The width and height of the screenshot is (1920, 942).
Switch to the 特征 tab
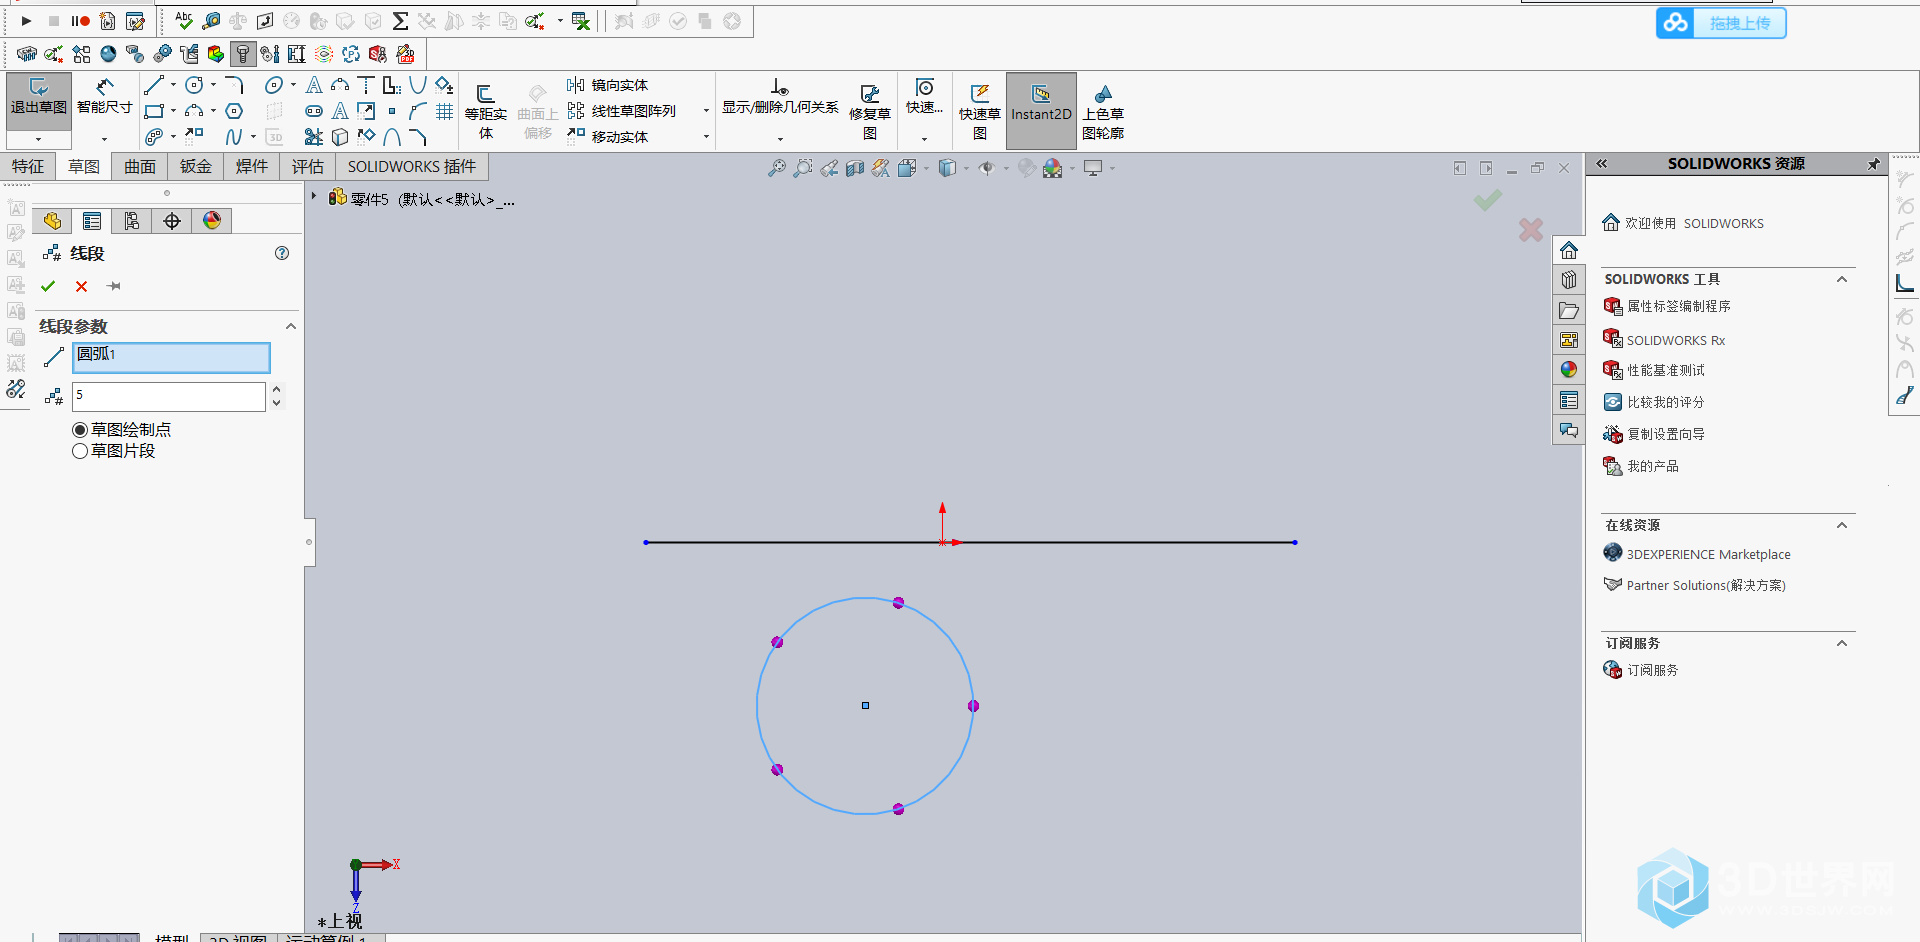[x=28, y=166]
